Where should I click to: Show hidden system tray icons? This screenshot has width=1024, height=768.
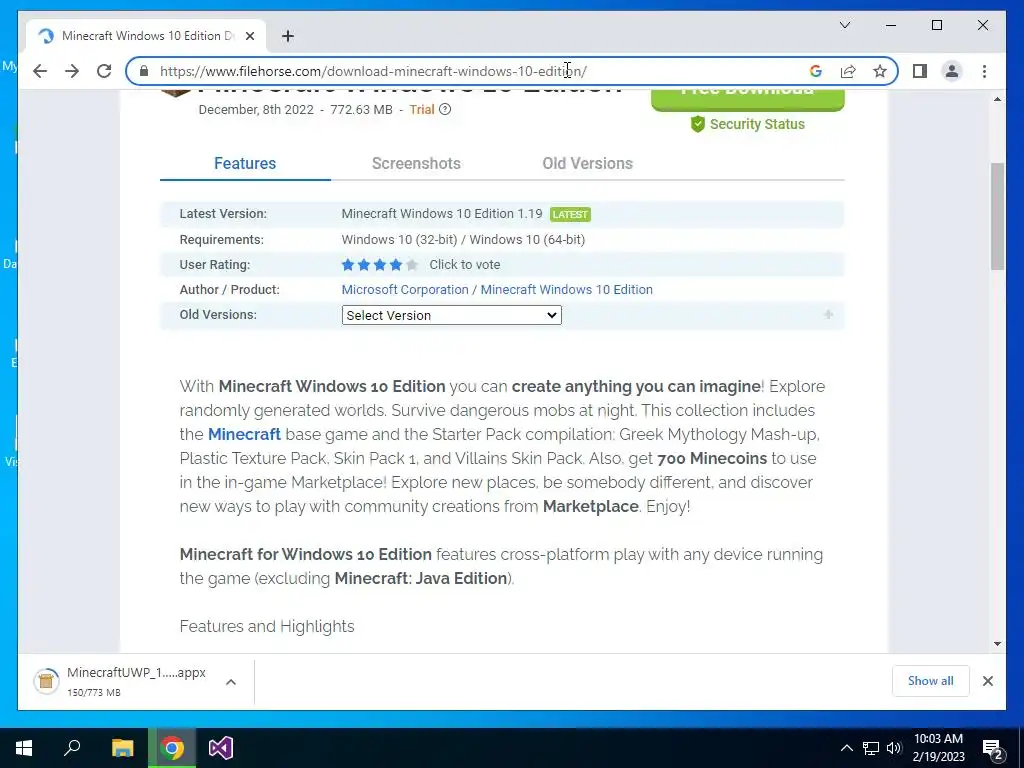[846, 748]
